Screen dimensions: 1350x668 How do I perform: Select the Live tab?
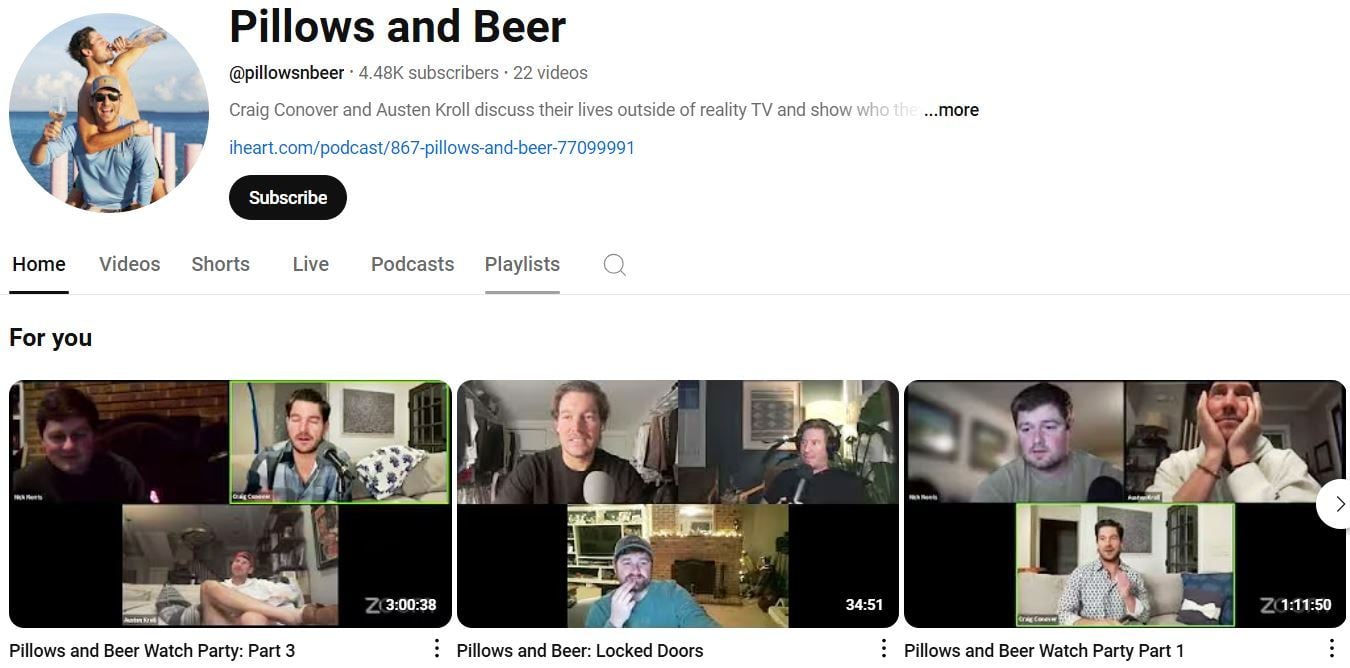coord(310,264)
